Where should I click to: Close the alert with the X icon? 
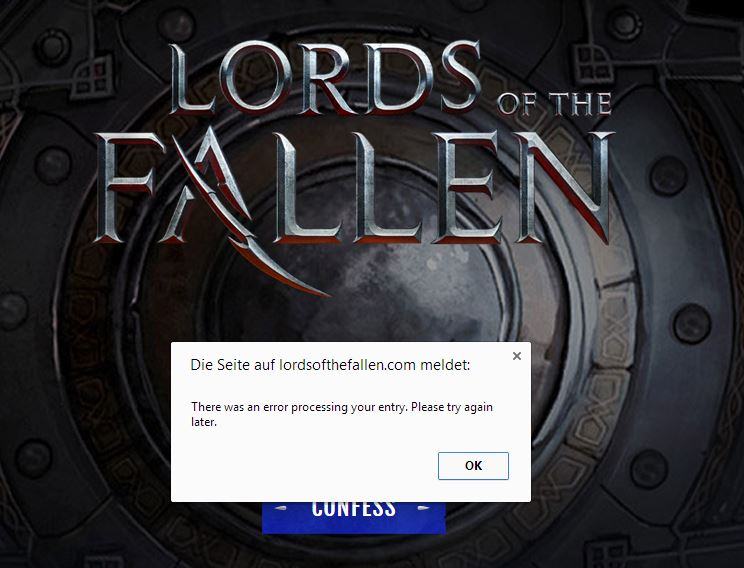click(517, 355)
